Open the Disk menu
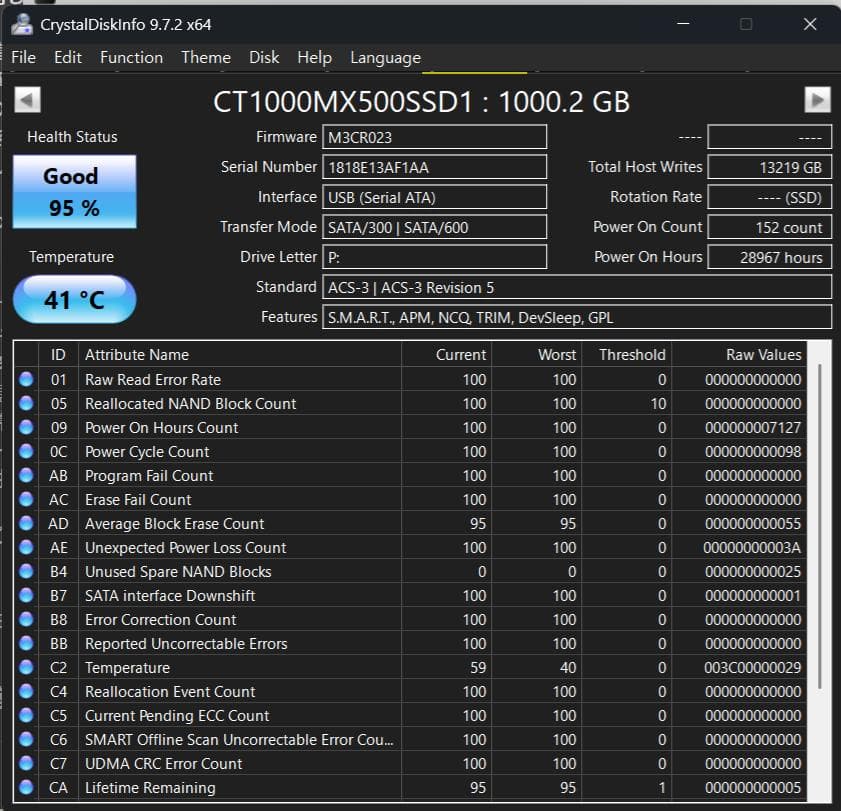841x811 pixels. pyautogui.click(x=264, y=57)
